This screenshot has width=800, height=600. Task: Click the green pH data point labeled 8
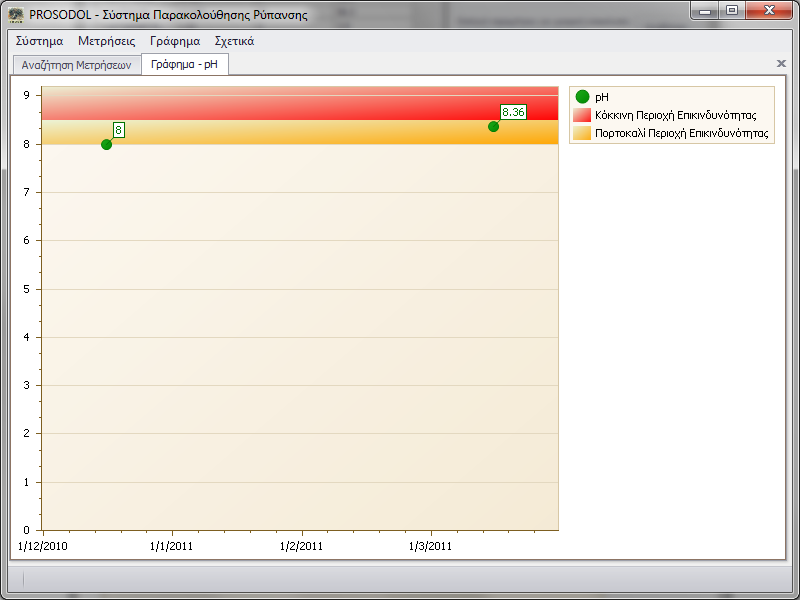[106, 145]
